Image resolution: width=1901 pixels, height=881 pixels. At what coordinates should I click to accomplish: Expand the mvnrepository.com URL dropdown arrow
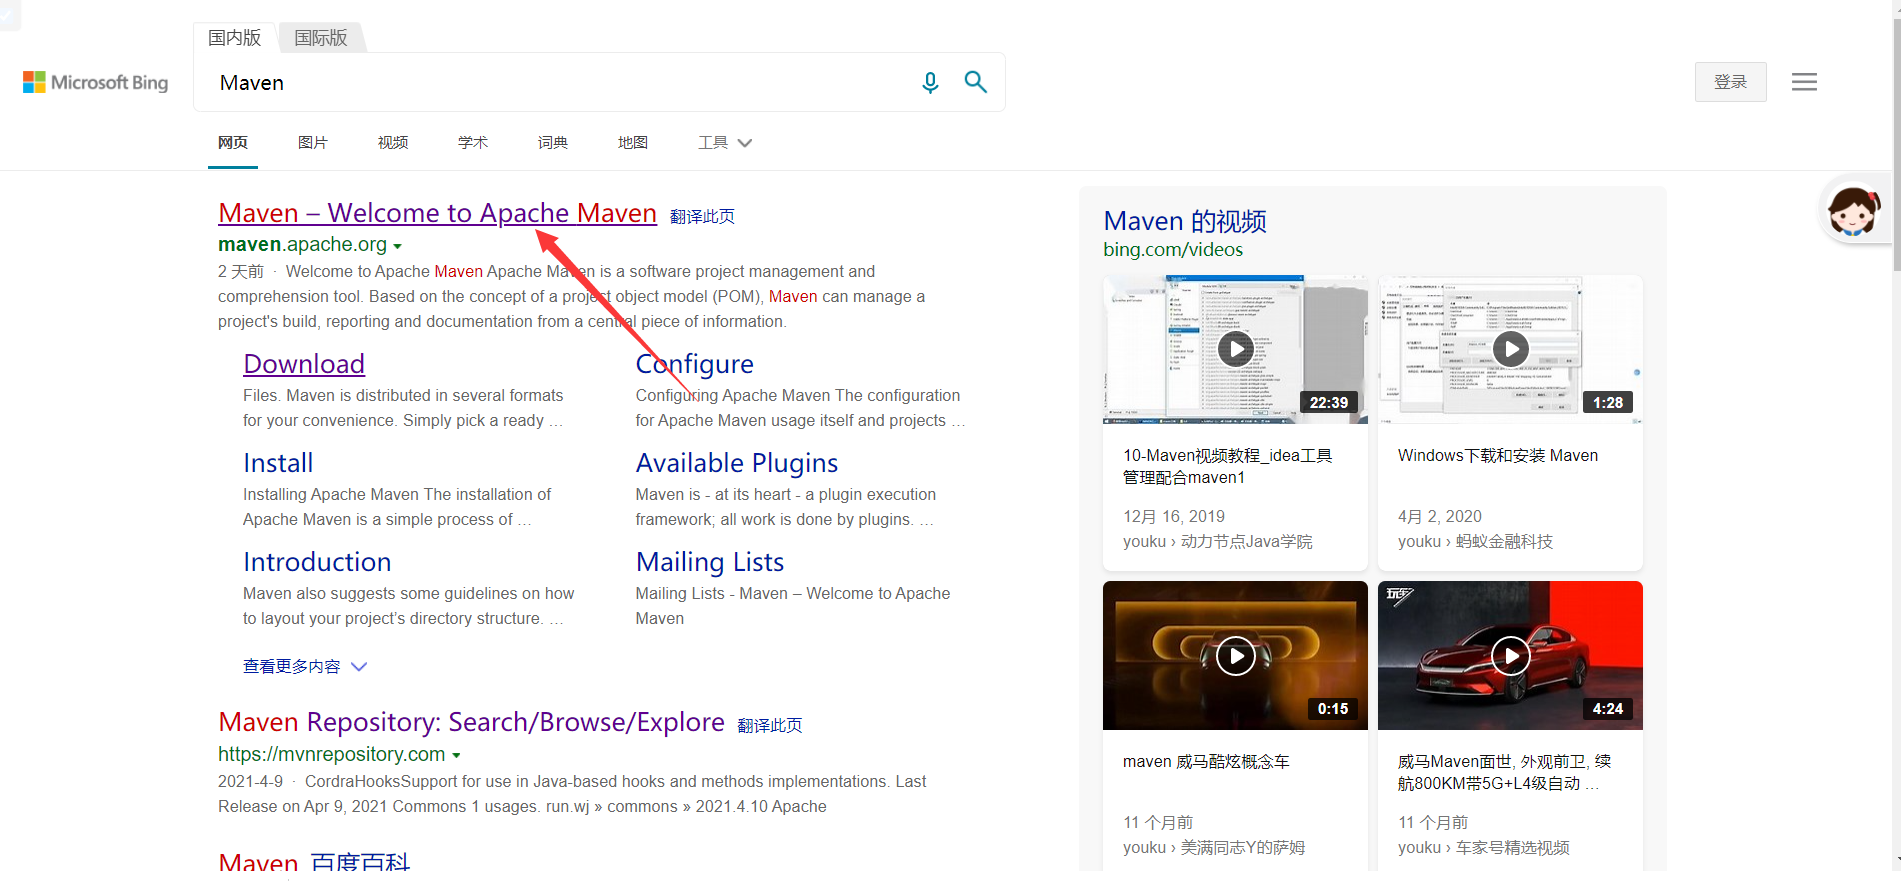pyautogui.click(x=457, y=756)
